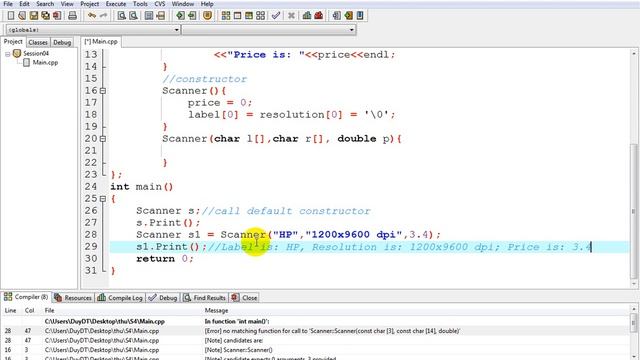This screenshot has width=640, height=360.
Task: Click the Col column header
Action: [29, 311]
